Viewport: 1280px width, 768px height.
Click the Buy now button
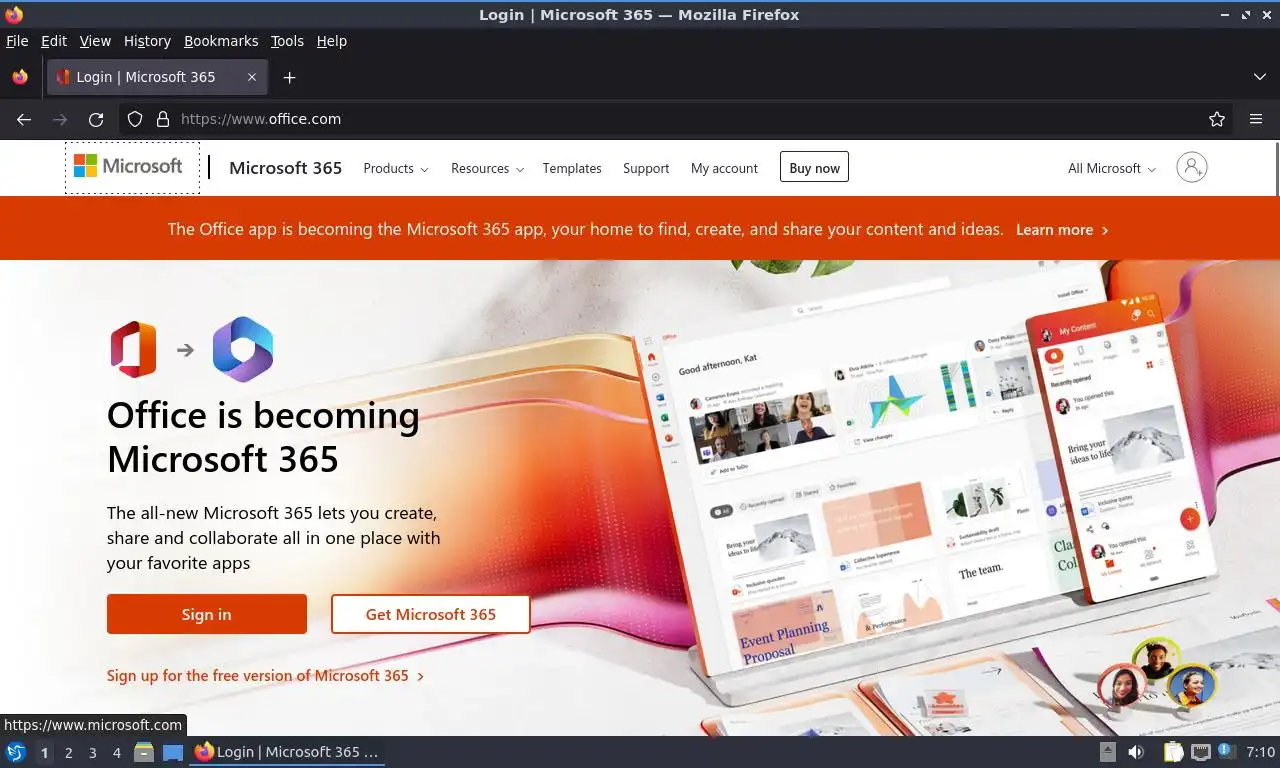coord(814,167)
